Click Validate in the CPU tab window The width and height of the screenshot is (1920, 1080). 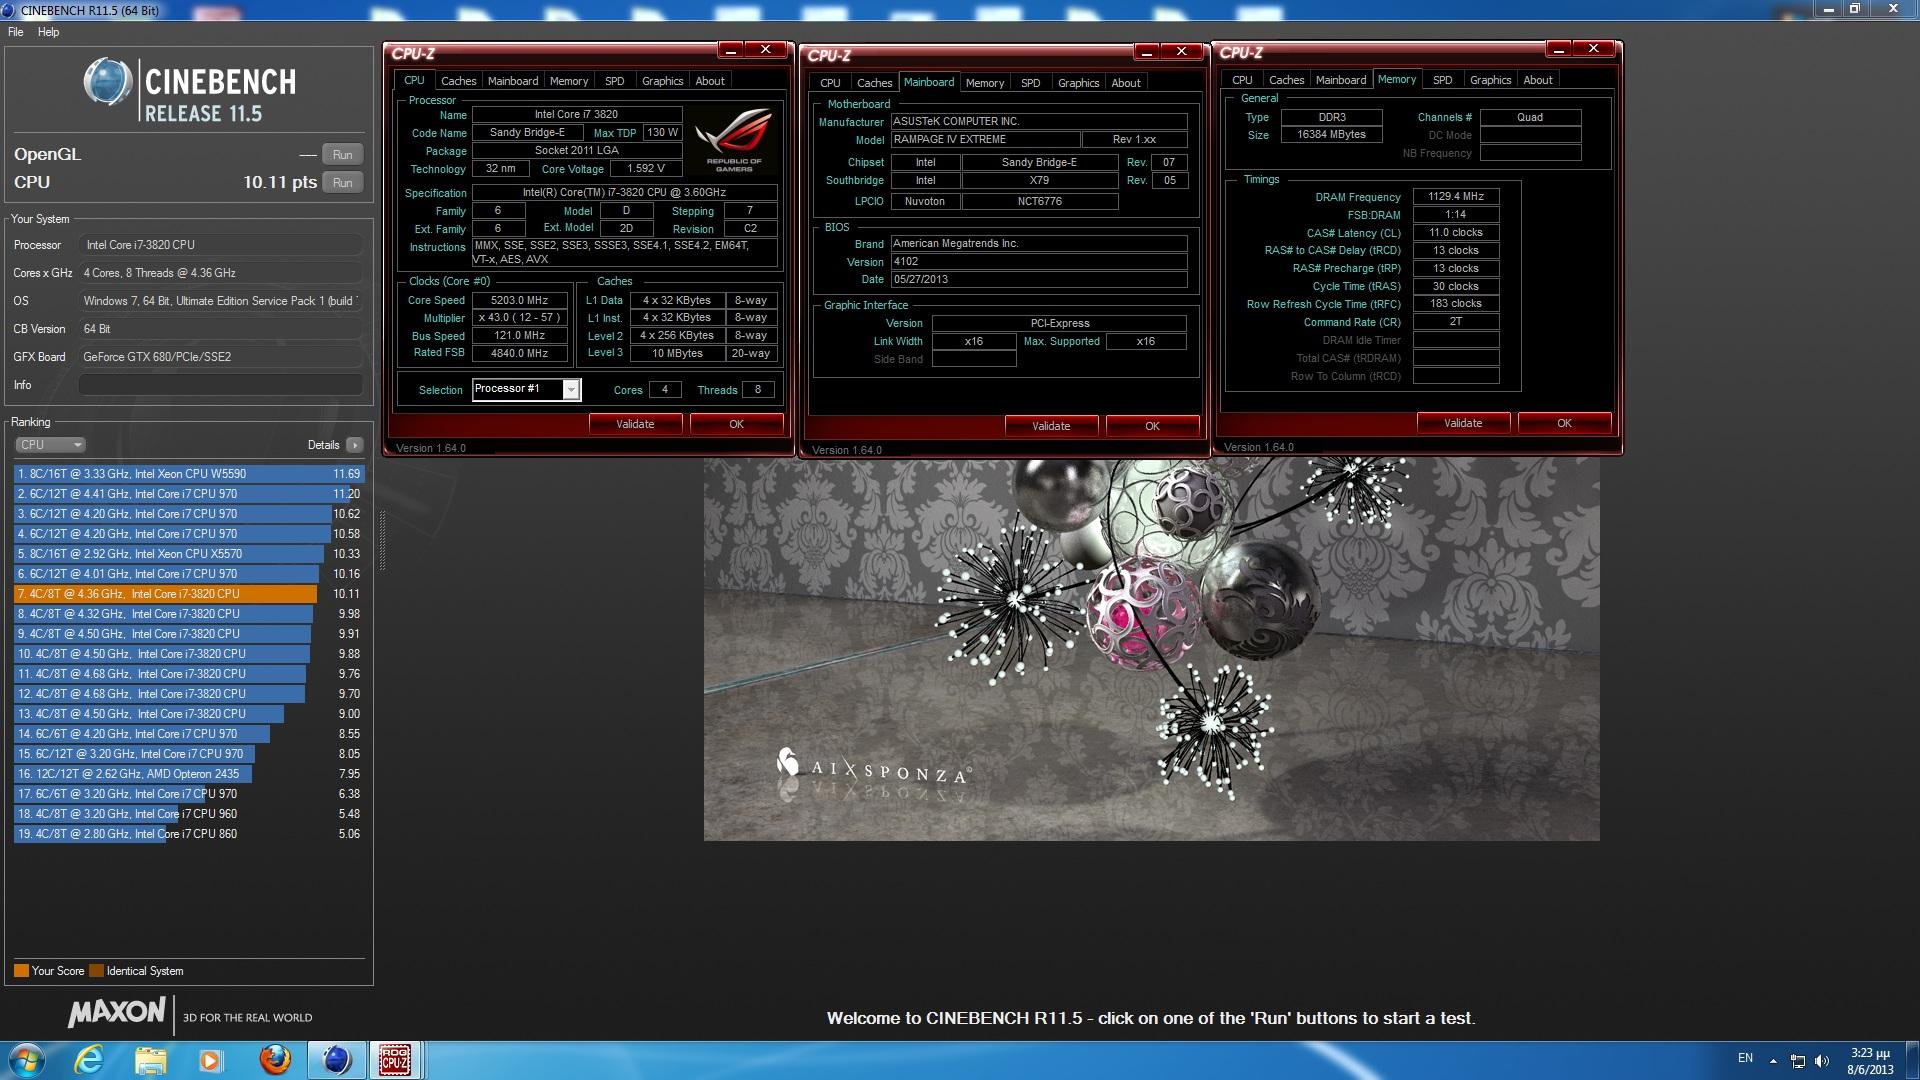[x=635, y=424]
